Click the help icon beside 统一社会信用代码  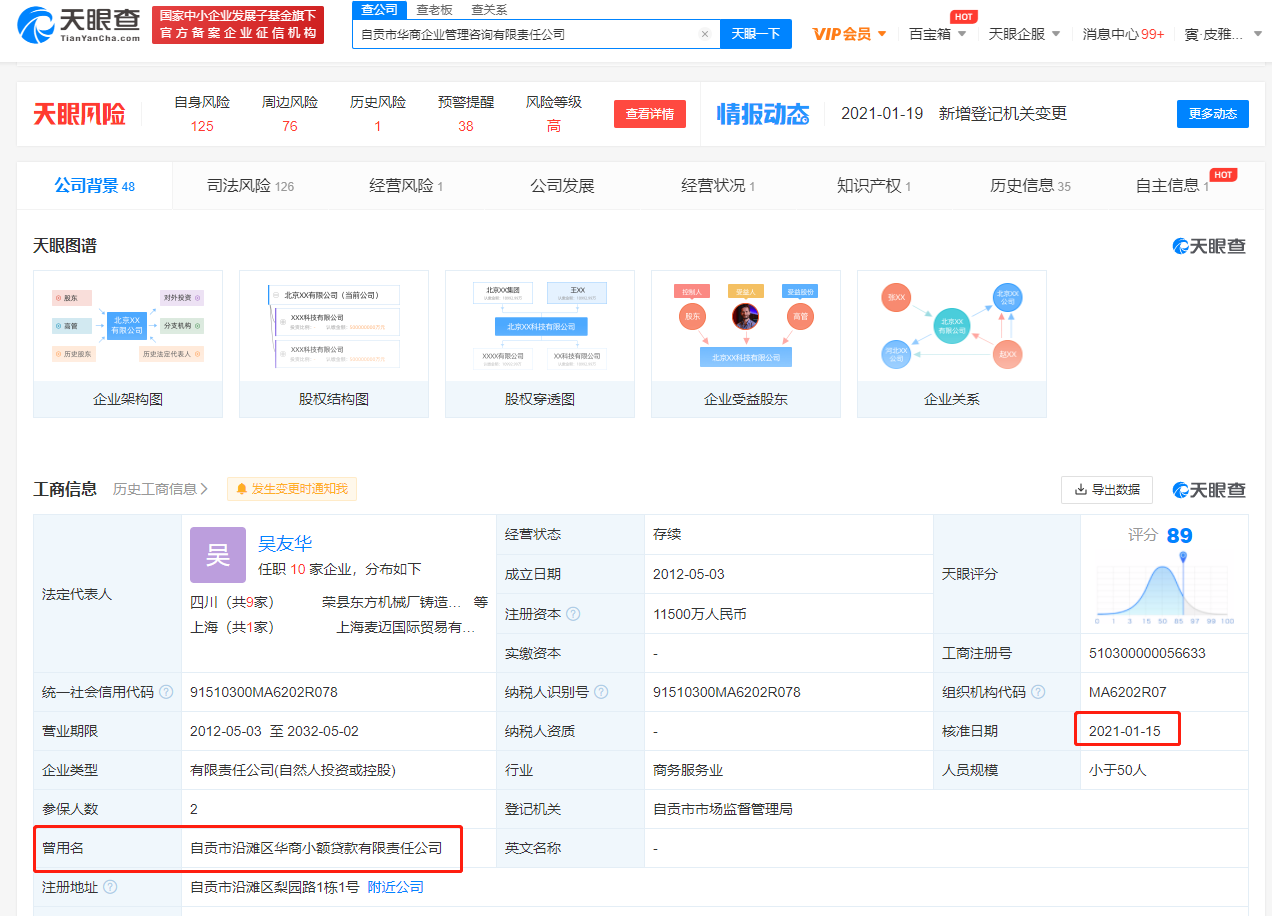pos(166,692)
